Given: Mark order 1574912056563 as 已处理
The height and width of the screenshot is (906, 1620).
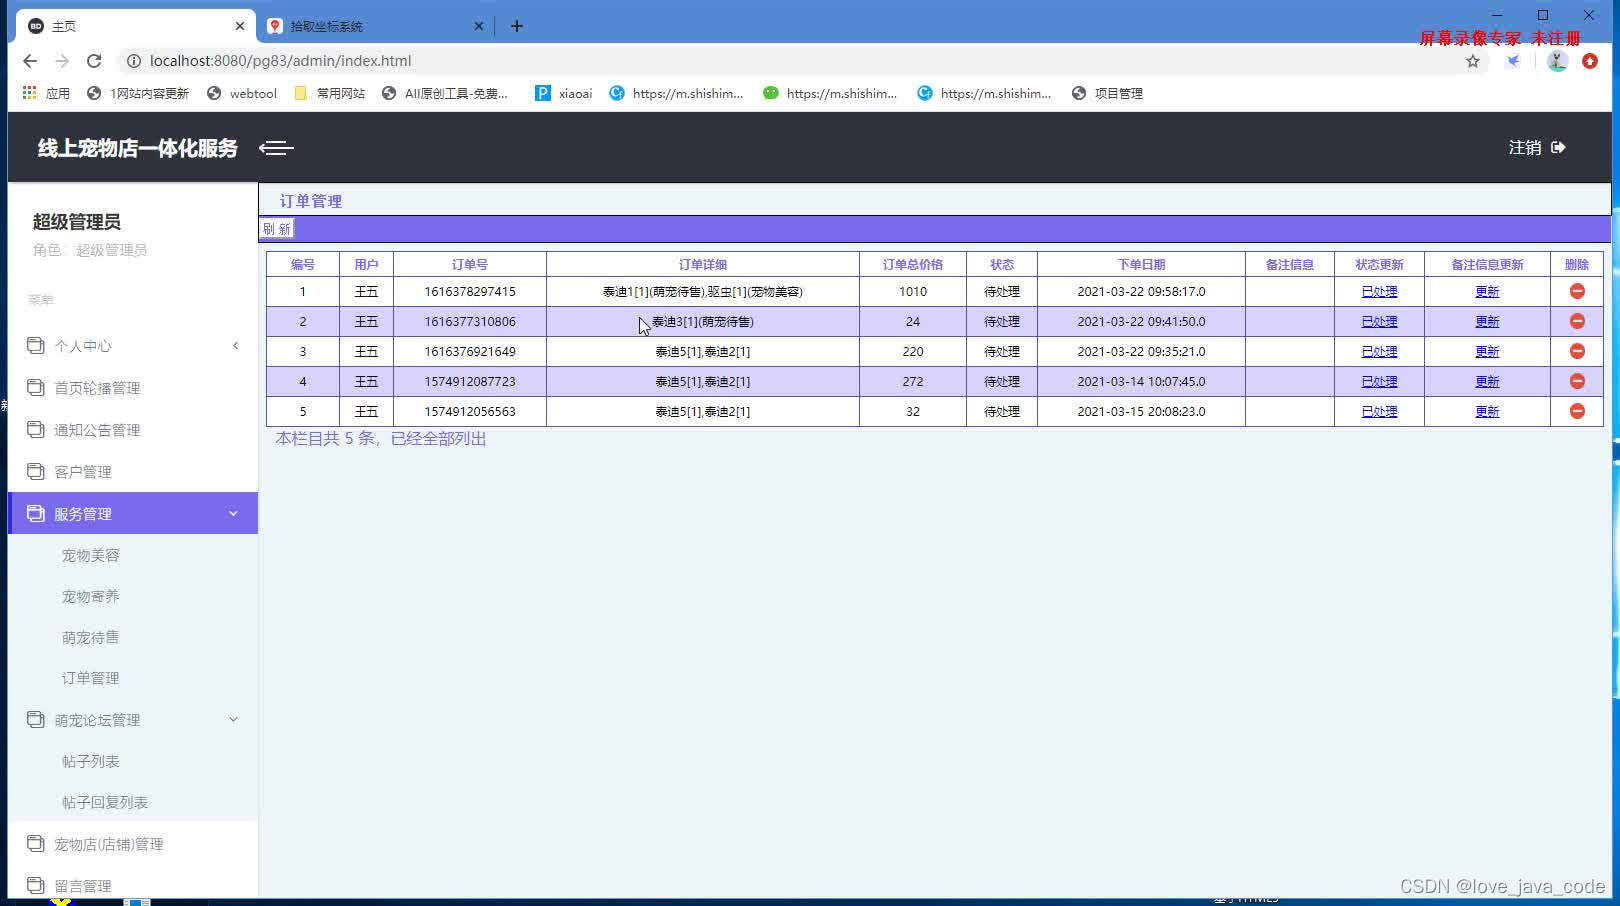Looking at the screenshot, I should click(x=1379, y=411).
